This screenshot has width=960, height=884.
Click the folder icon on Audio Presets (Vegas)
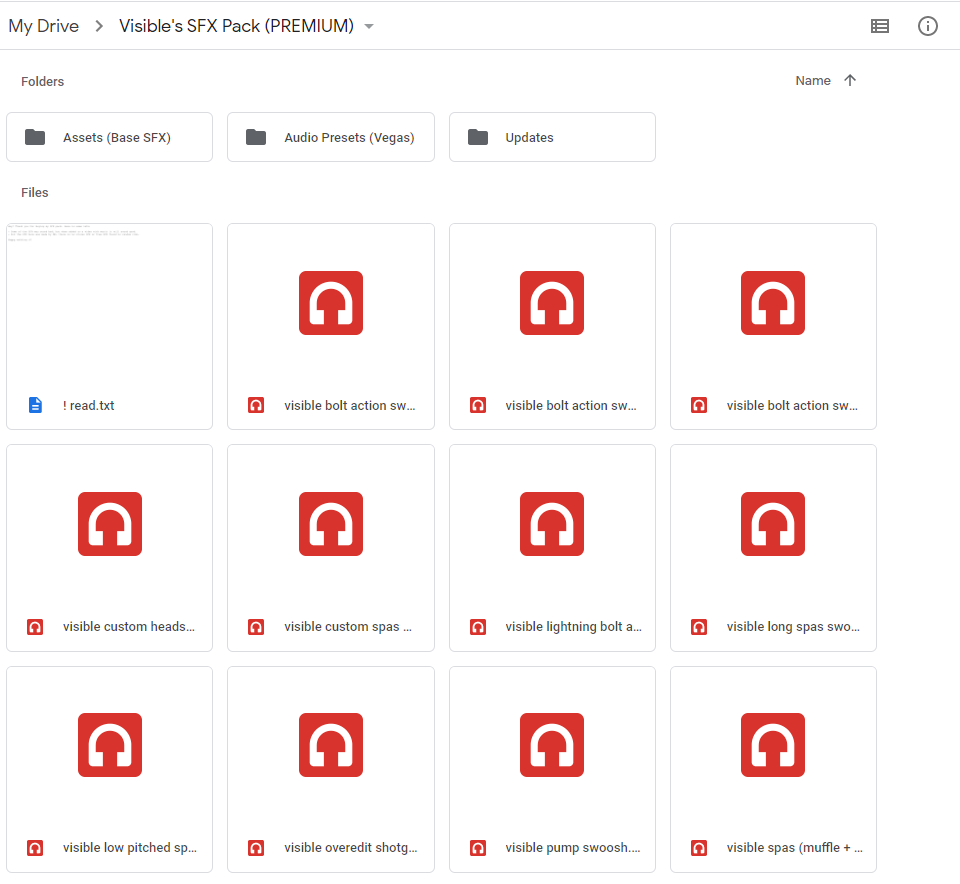pyautogui.click(x=256, y=137)
